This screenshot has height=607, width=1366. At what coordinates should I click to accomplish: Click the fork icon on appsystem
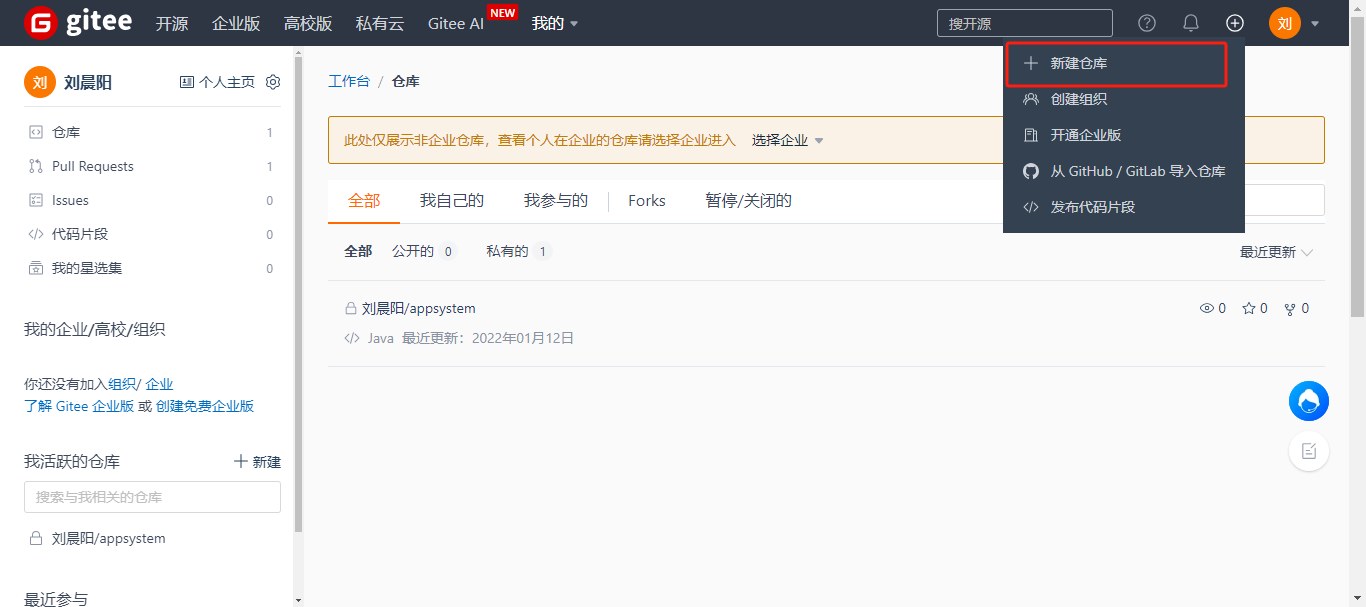tap(1290, 308)
